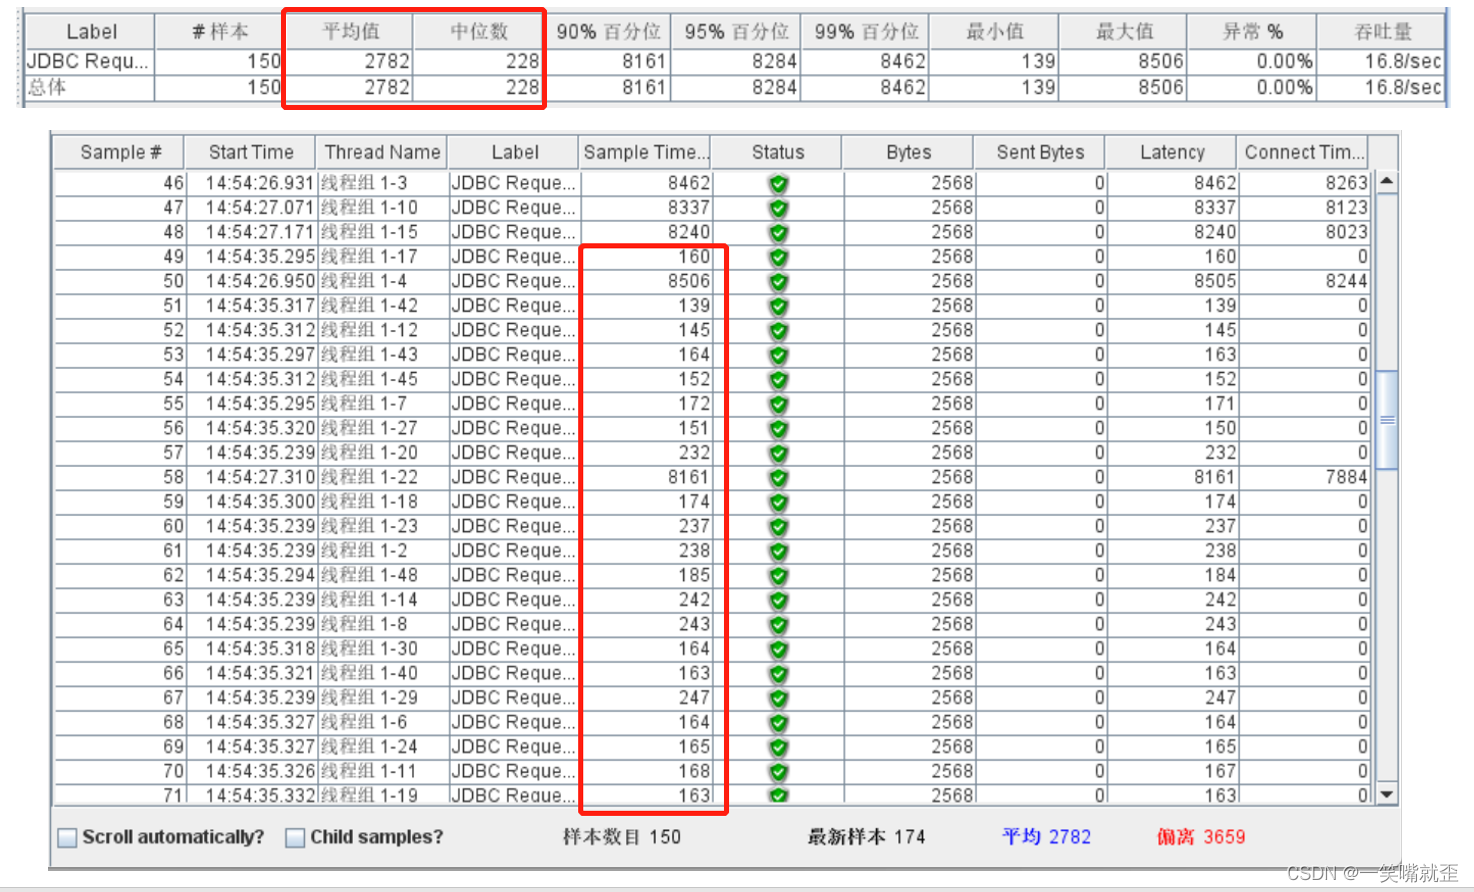Sort by Start Time column header
Screen dimensions: 1474x892
(x=251, y=152)
